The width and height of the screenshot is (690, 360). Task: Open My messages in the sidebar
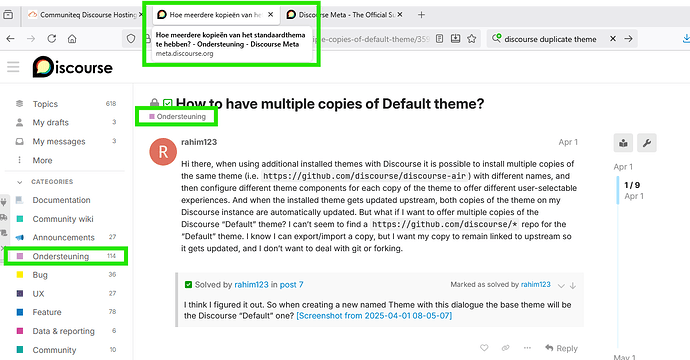tap(59, 141)
